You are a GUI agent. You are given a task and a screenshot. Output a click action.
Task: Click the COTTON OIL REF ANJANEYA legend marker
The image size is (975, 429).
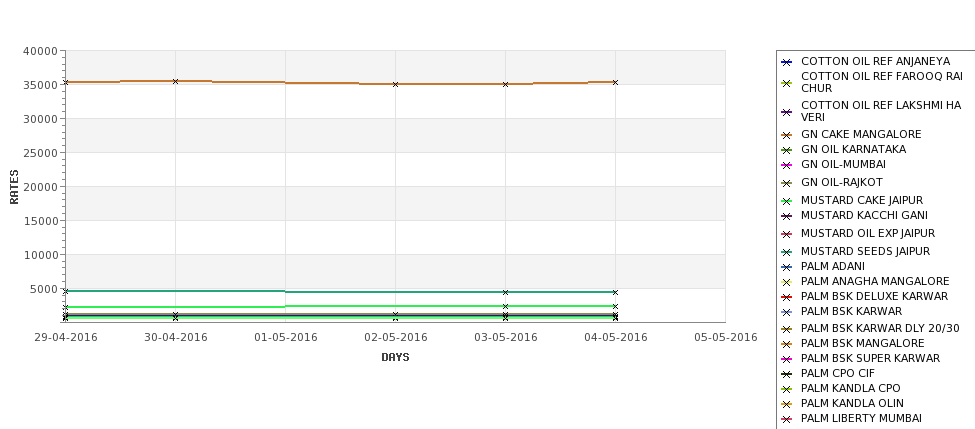pyautogui.click(x=787, y=62)
